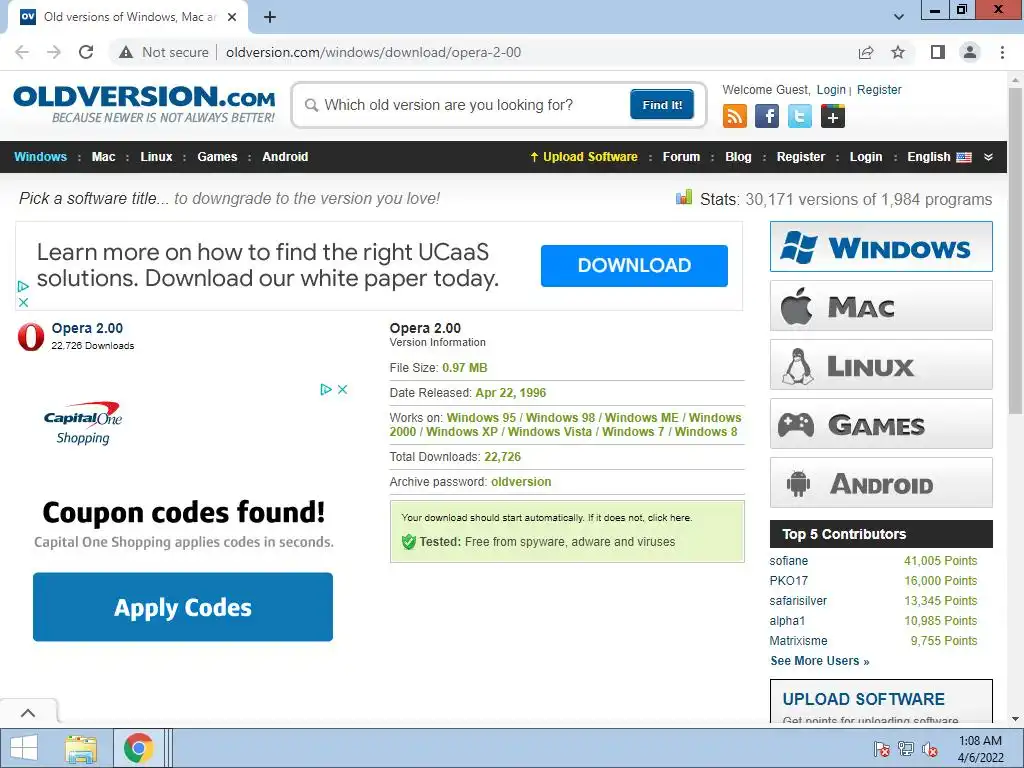Image resolution: width=1024 pixels, height=768 pixels.
Task: Click the Find It! button
Action: [662, 104]
